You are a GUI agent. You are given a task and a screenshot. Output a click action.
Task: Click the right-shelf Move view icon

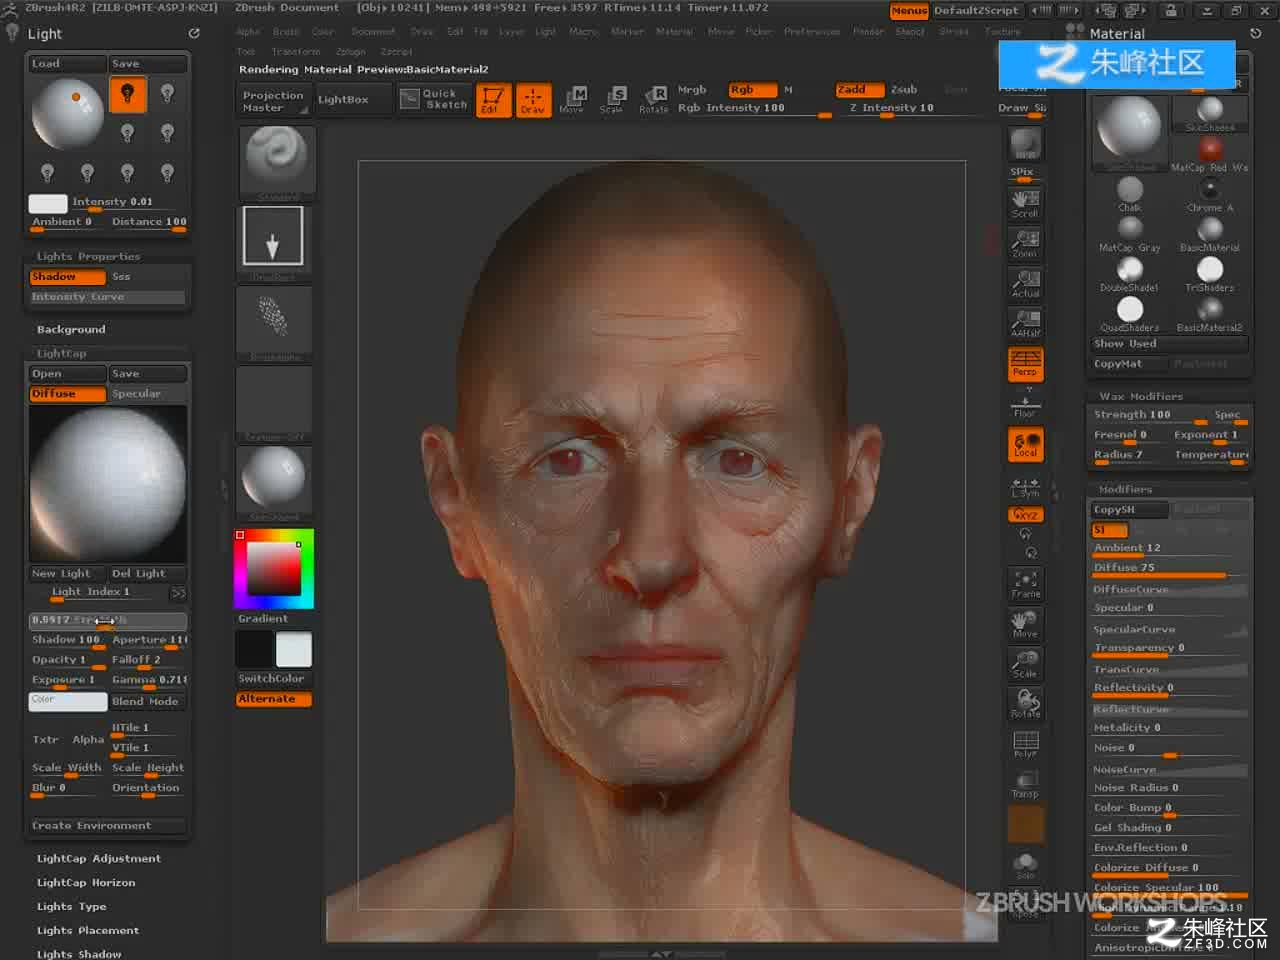[1025, 624]
